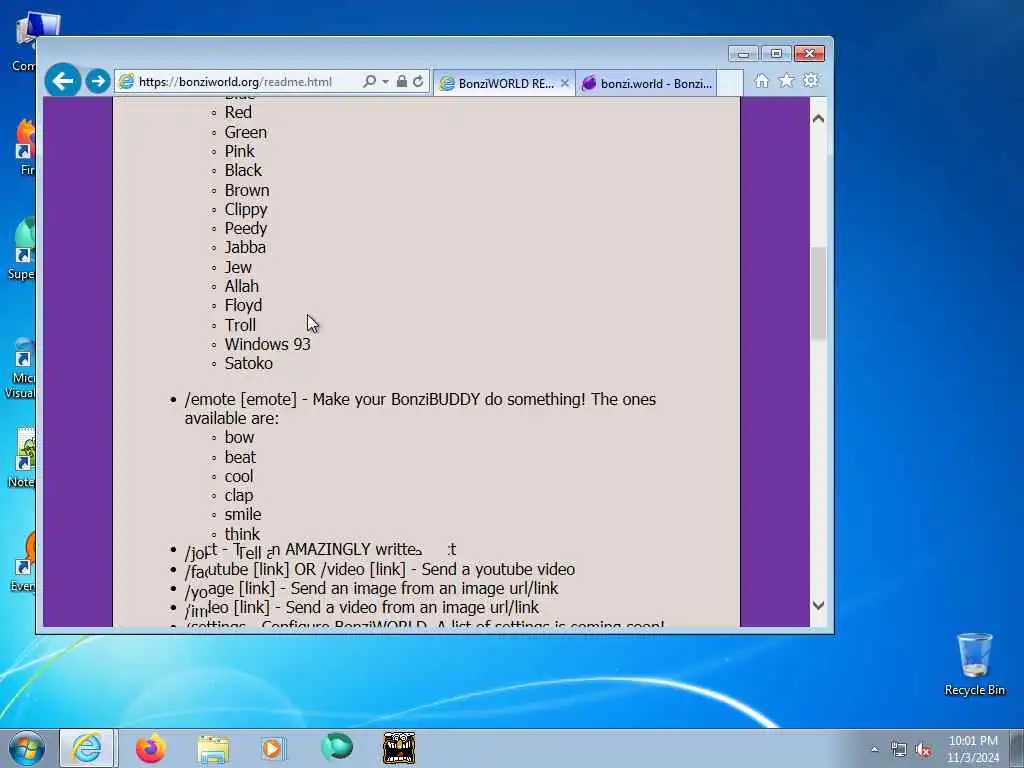The image size is (1024, 768).
Task: Minimize the Internet Explorer window
Action: [743, 54]
